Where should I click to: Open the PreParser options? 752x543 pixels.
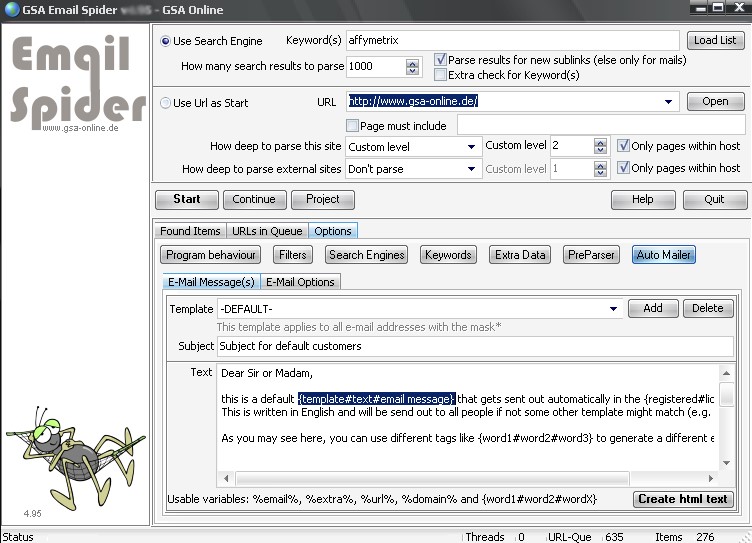[591, 255]
